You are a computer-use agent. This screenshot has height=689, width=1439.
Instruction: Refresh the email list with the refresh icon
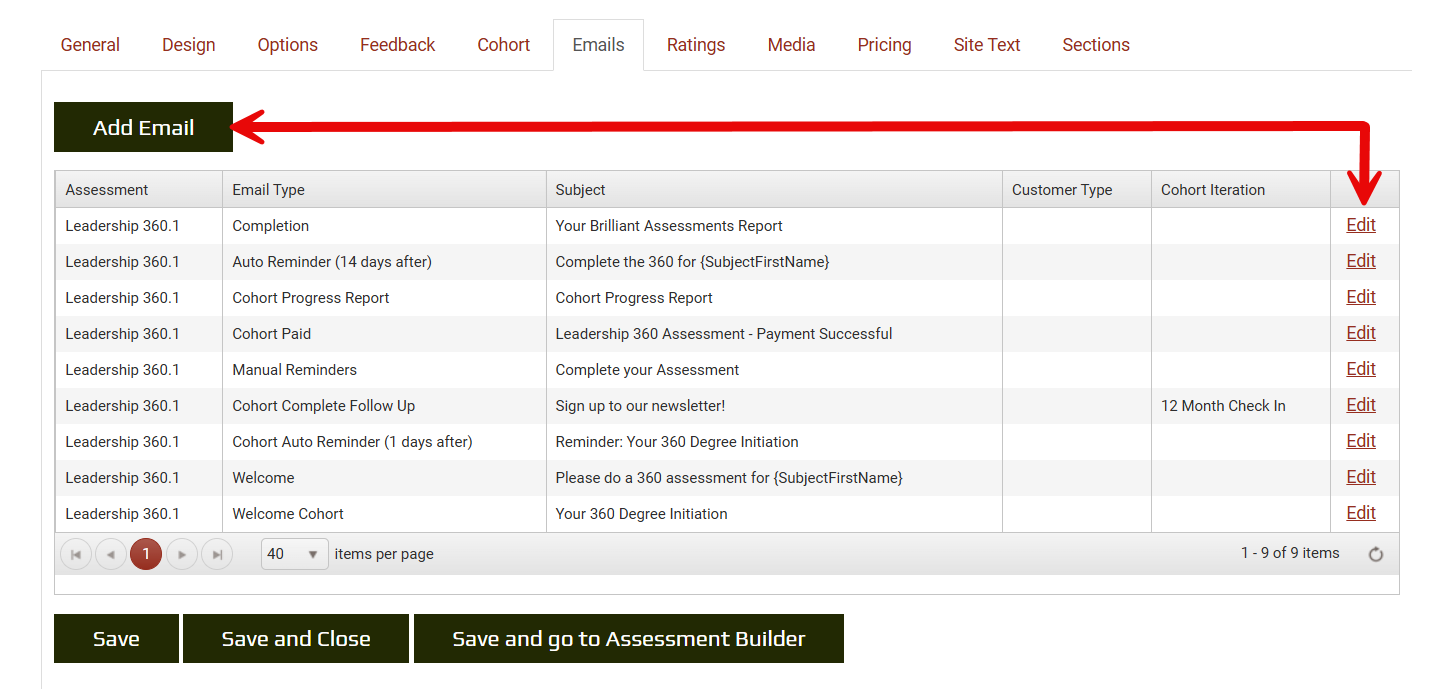[x=1376, y=553]
